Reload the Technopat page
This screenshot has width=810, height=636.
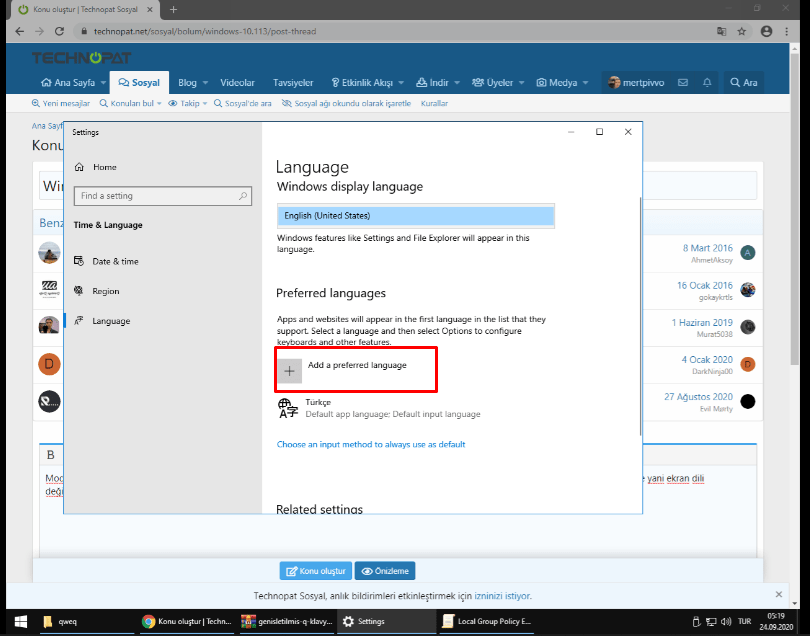pos(59,32)
